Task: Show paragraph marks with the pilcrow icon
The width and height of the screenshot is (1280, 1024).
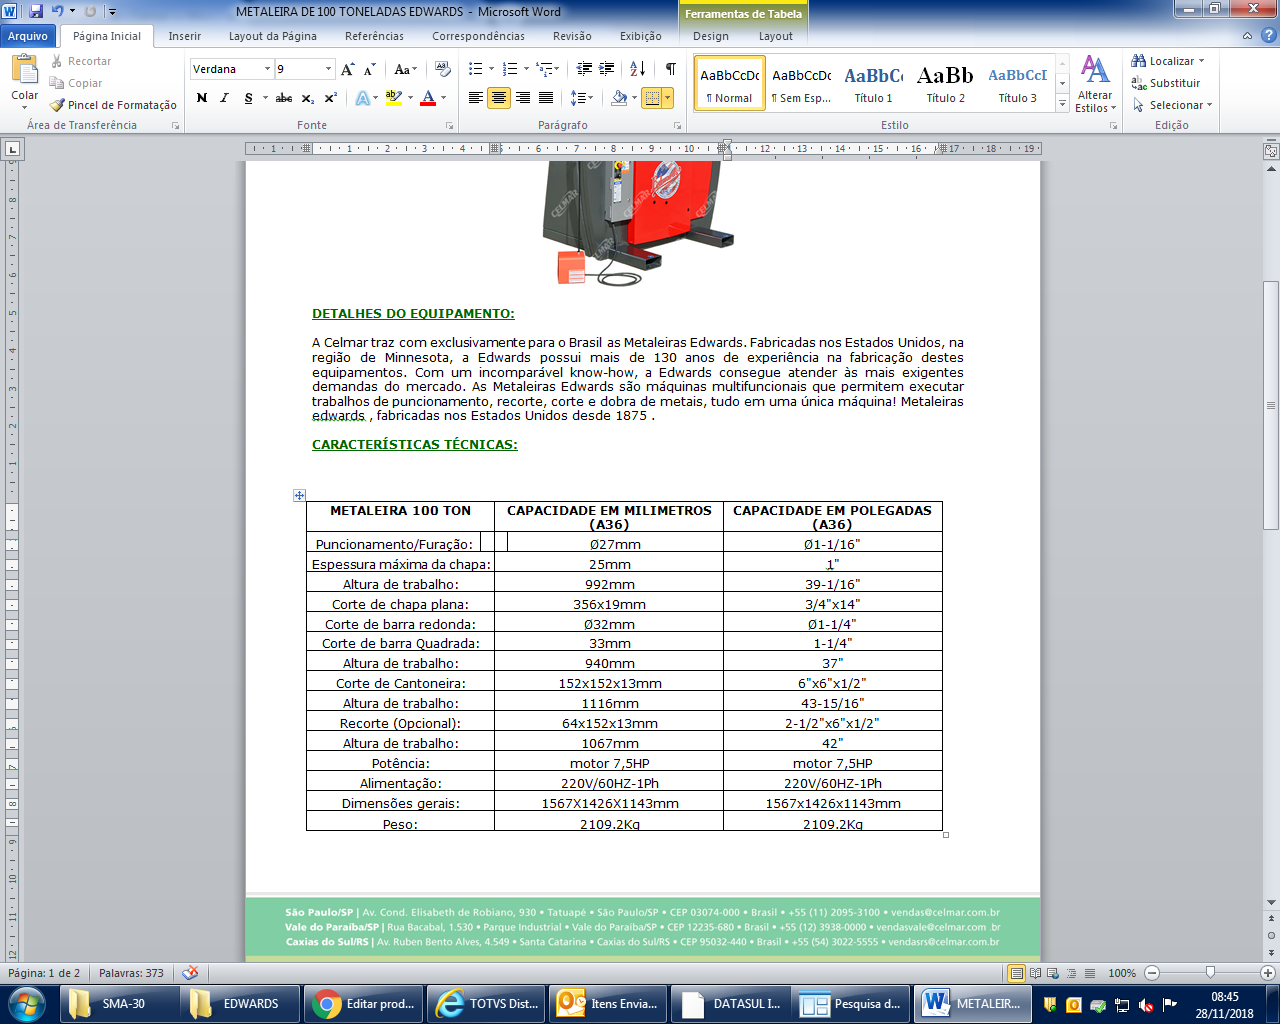Action: [x=670, y=69]
